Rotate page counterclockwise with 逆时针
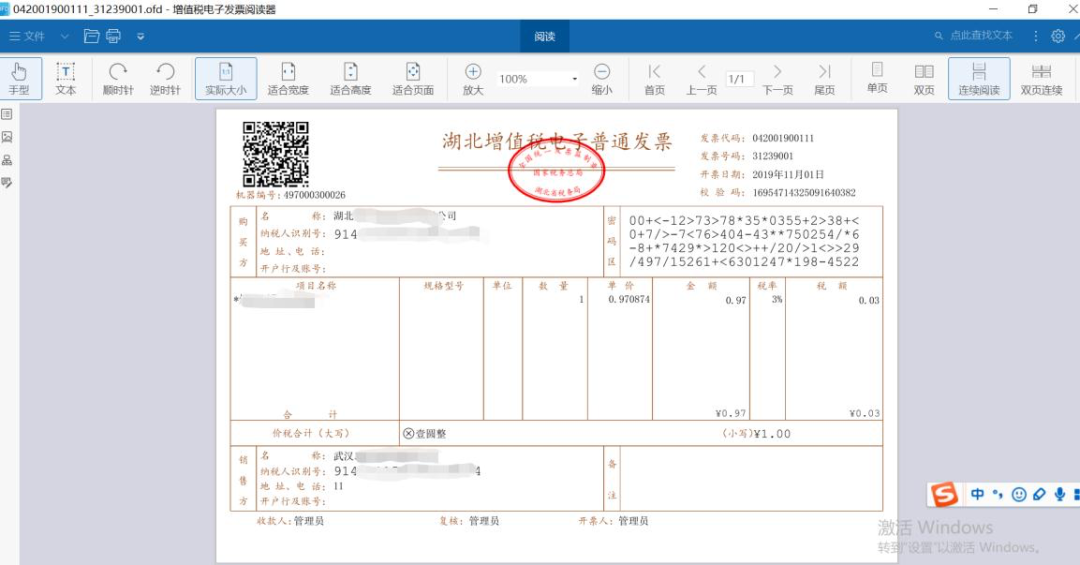This screenshot has width=1080, height=565. point(165,78)
